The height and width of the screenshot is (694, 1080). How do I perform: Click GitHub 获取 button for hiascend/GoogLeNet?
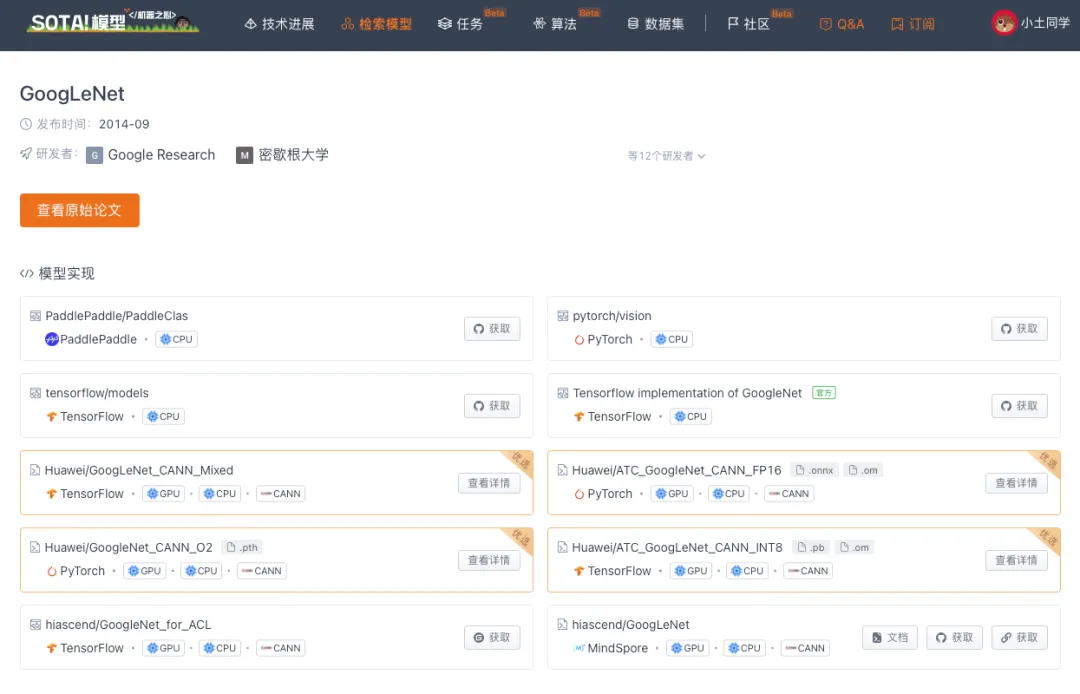(x=954, y=637)
